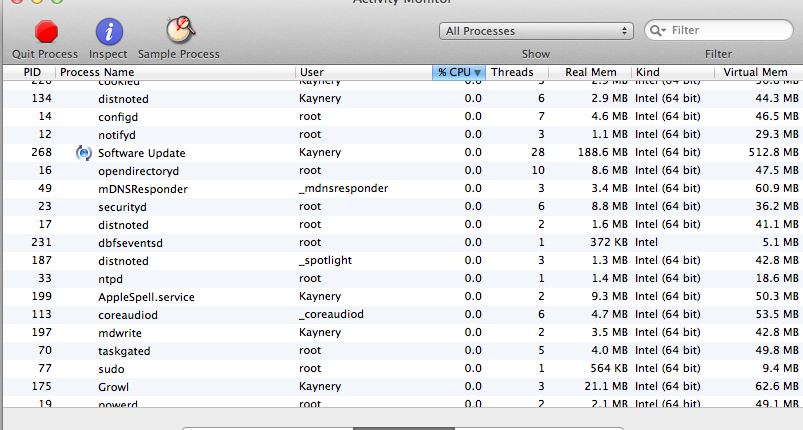
Task: Select the AppleSpell.service process row
Action: [403, 296]
